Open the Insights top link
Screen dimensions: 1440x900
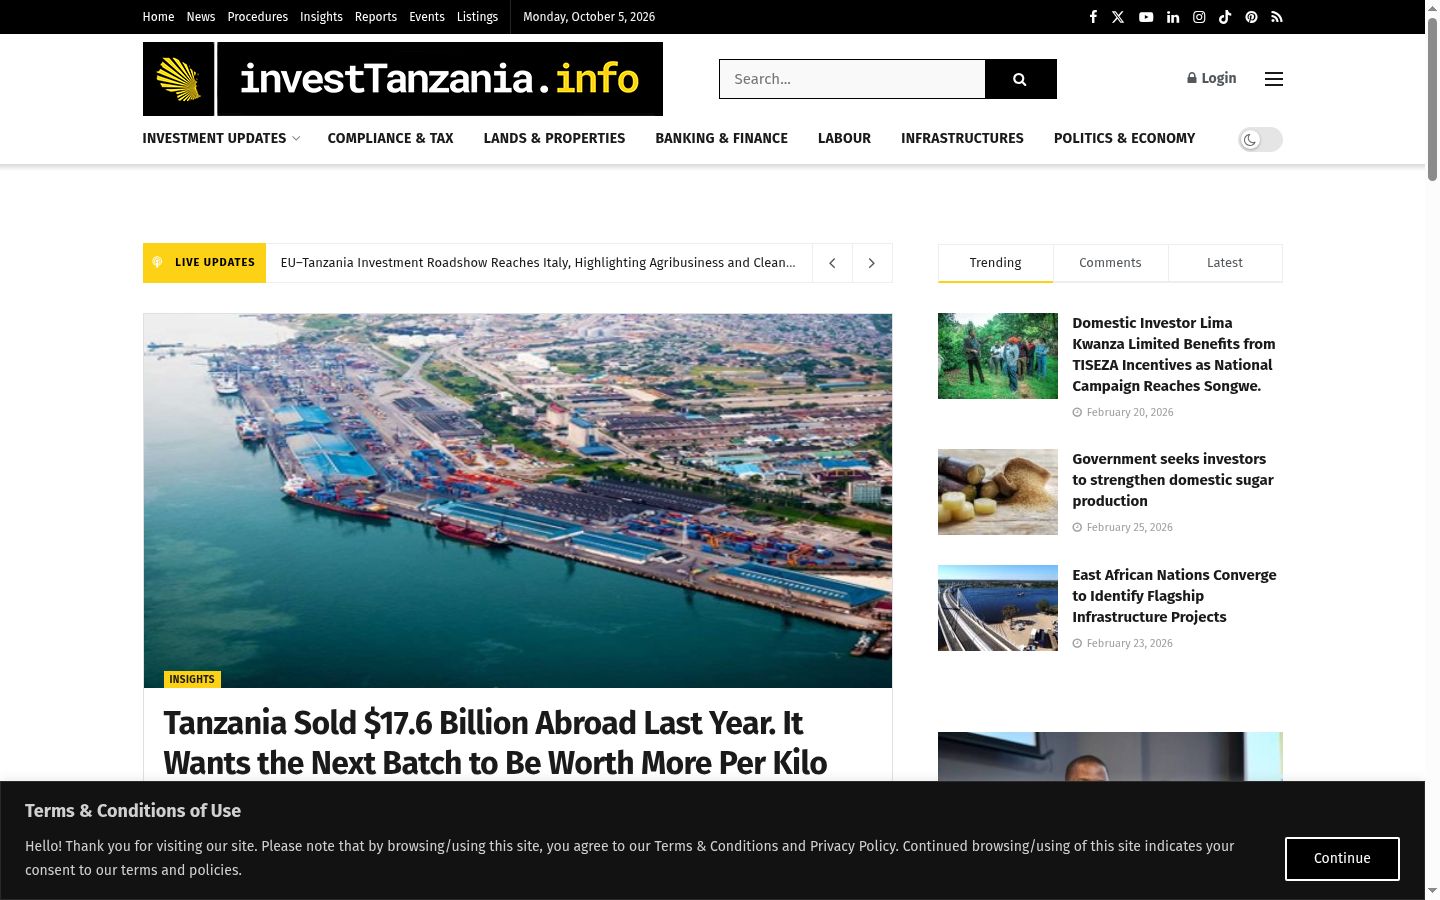point(321,17)
